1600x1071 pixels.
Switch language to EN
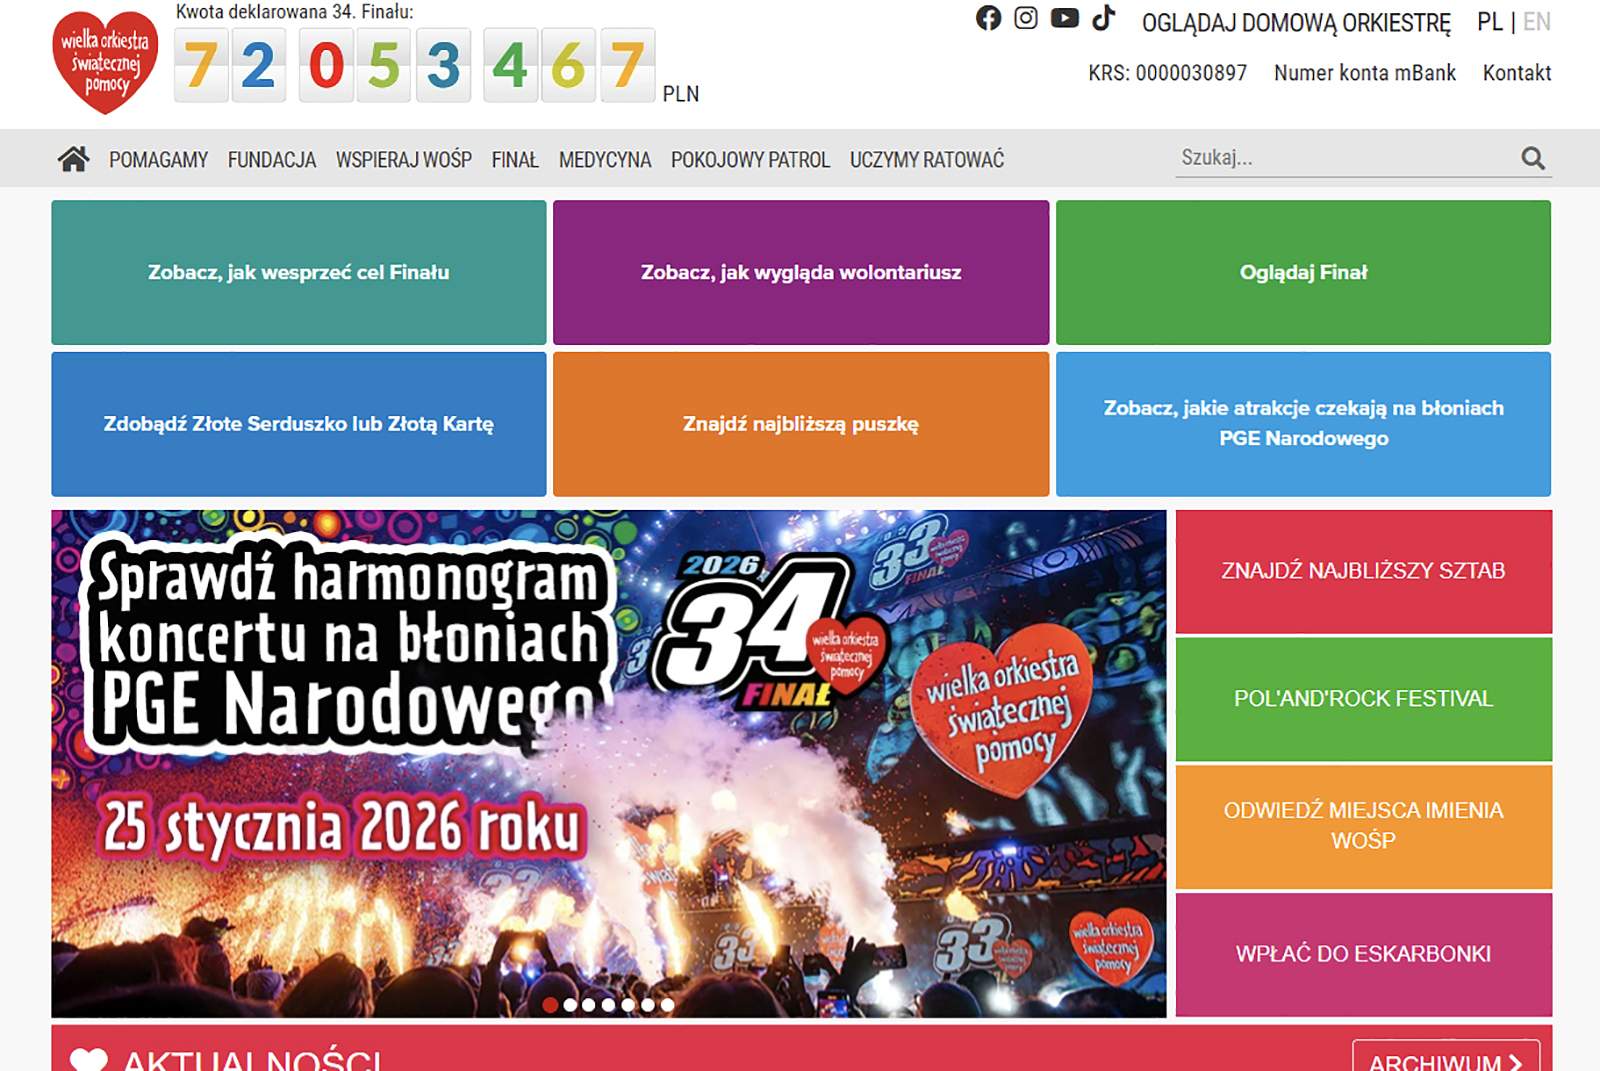1536,22
